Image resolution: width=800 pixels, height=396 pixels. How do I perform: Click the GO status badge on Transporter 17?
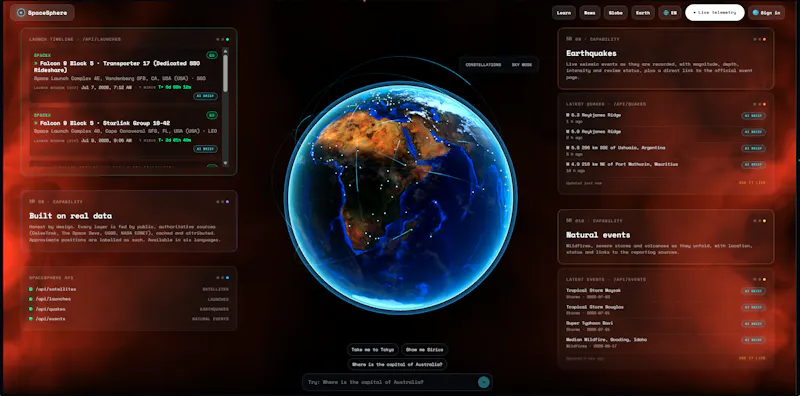click(212, 55)
